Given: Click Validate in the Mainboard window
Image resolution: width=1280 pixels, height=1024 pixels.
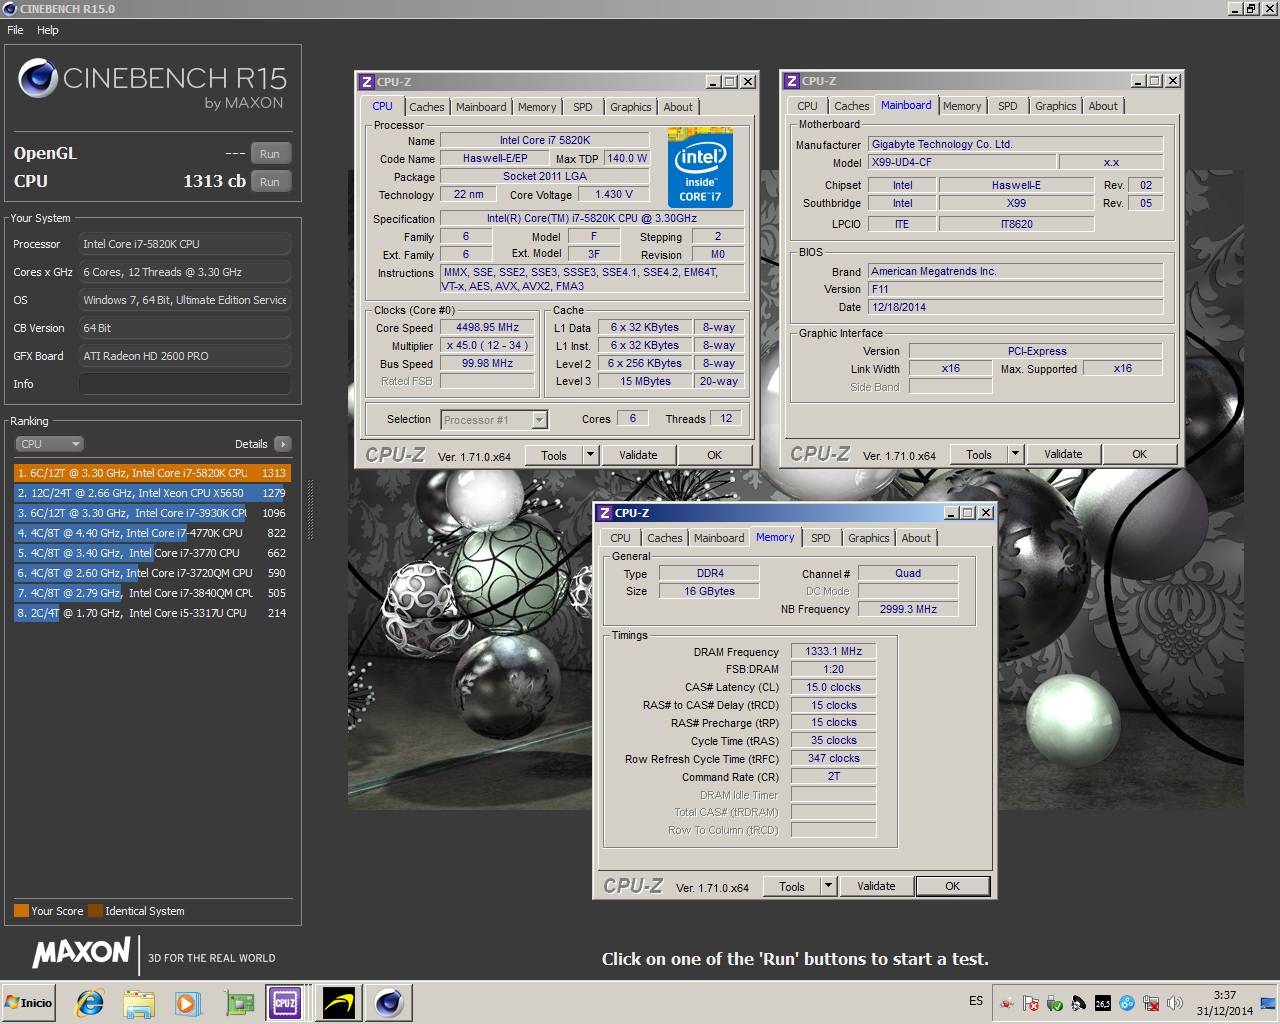Looking at the screenshot, I should click(x=1063, y=454).
